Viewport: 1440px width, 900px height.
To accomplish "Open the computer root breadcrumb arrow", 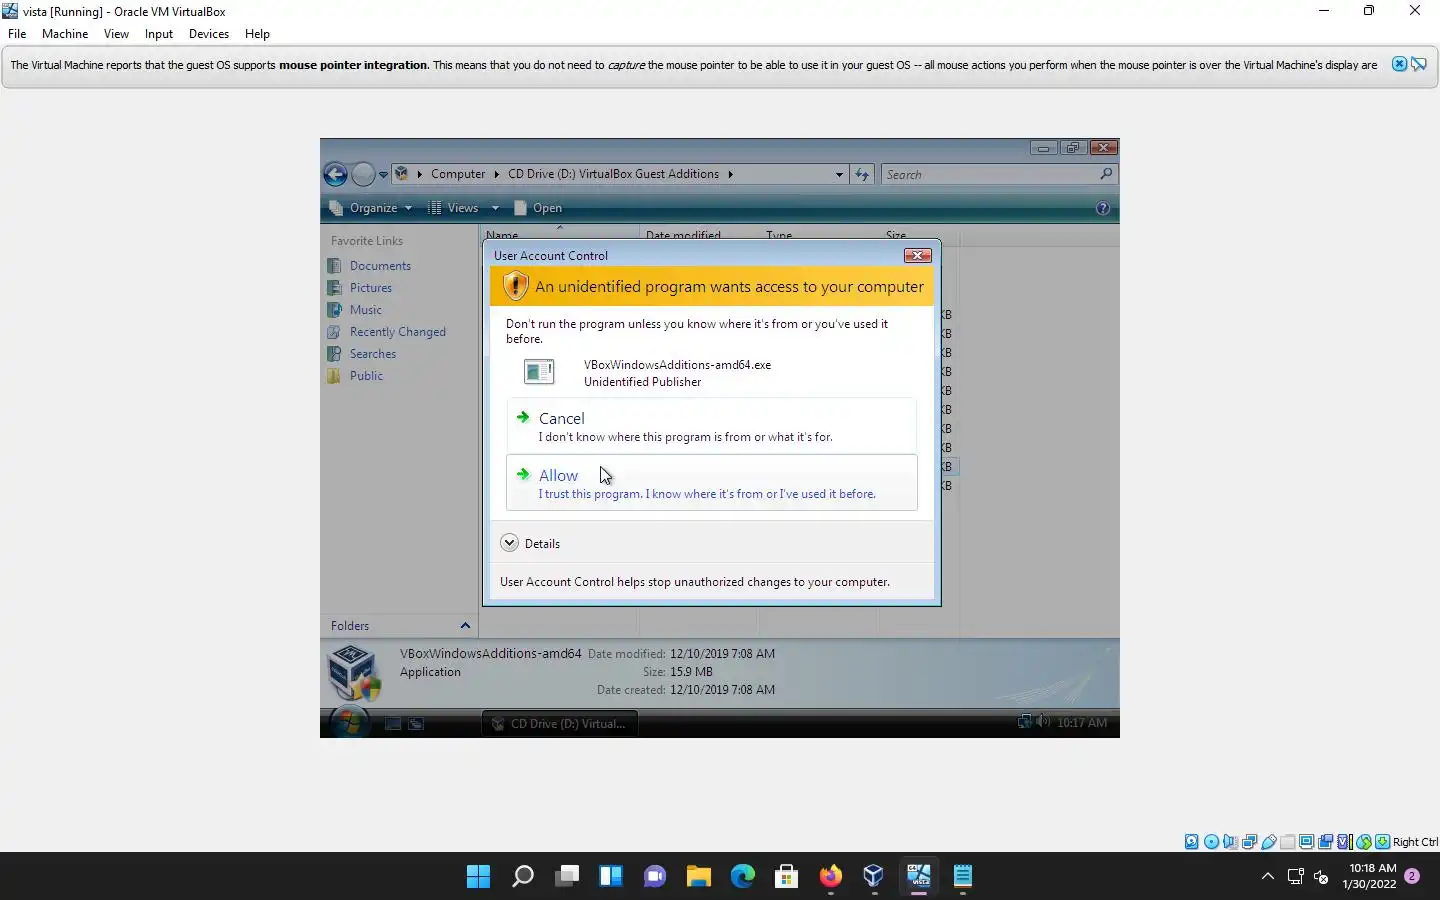I will point(420,174).
